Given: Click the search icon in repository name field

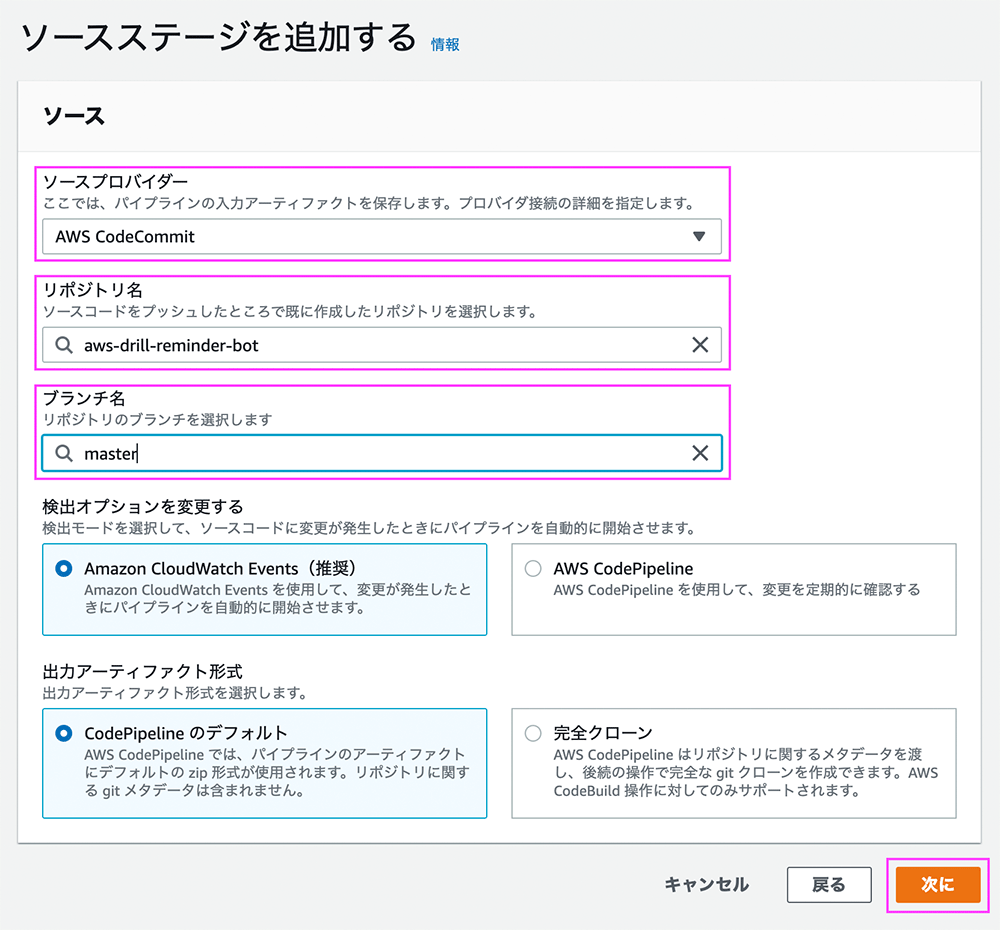Looking at the screenshot, I should (x=64, y=345).
